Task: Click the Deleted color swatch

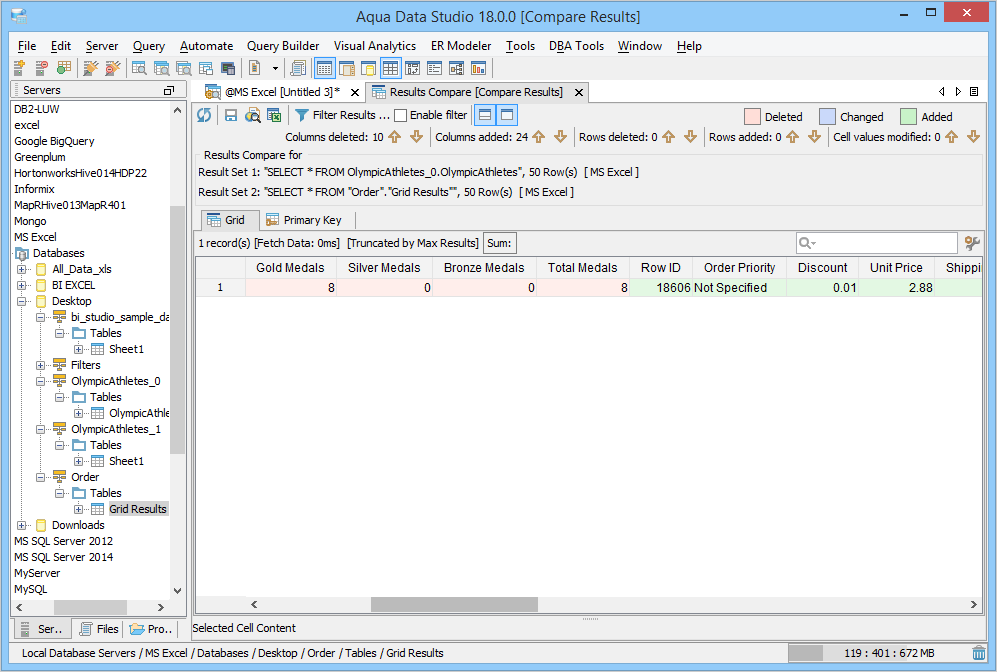Action: point(752,116)
